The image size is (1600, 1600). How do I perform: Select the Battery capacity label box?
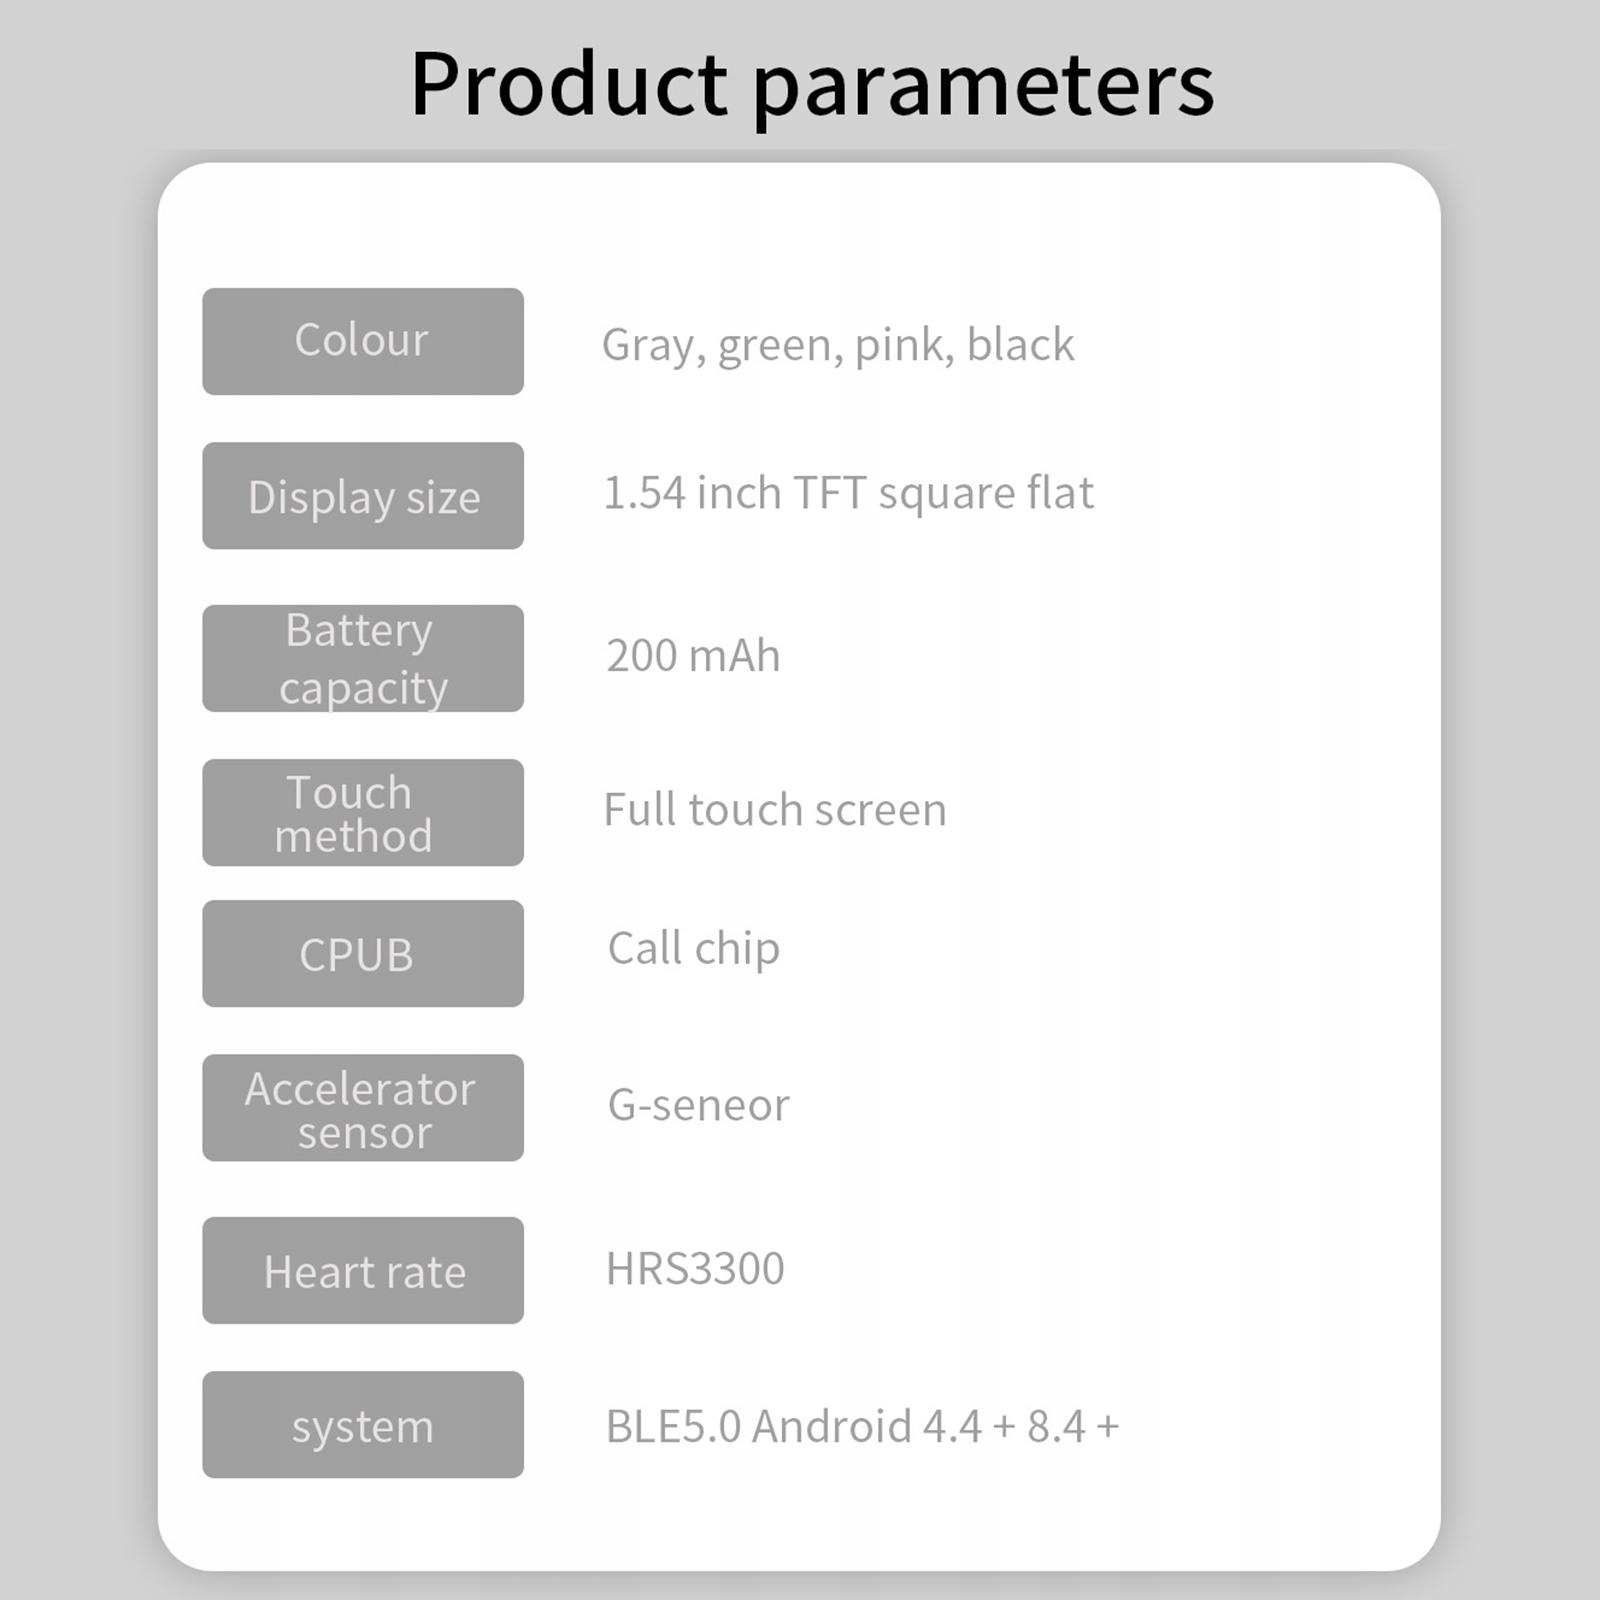point(363,658)
